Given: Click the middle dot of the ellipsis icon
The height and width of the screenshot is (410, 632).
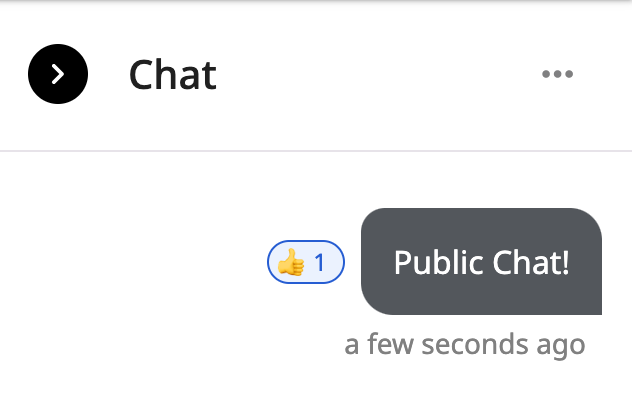Looking at the screenshot, I should 557,74.
